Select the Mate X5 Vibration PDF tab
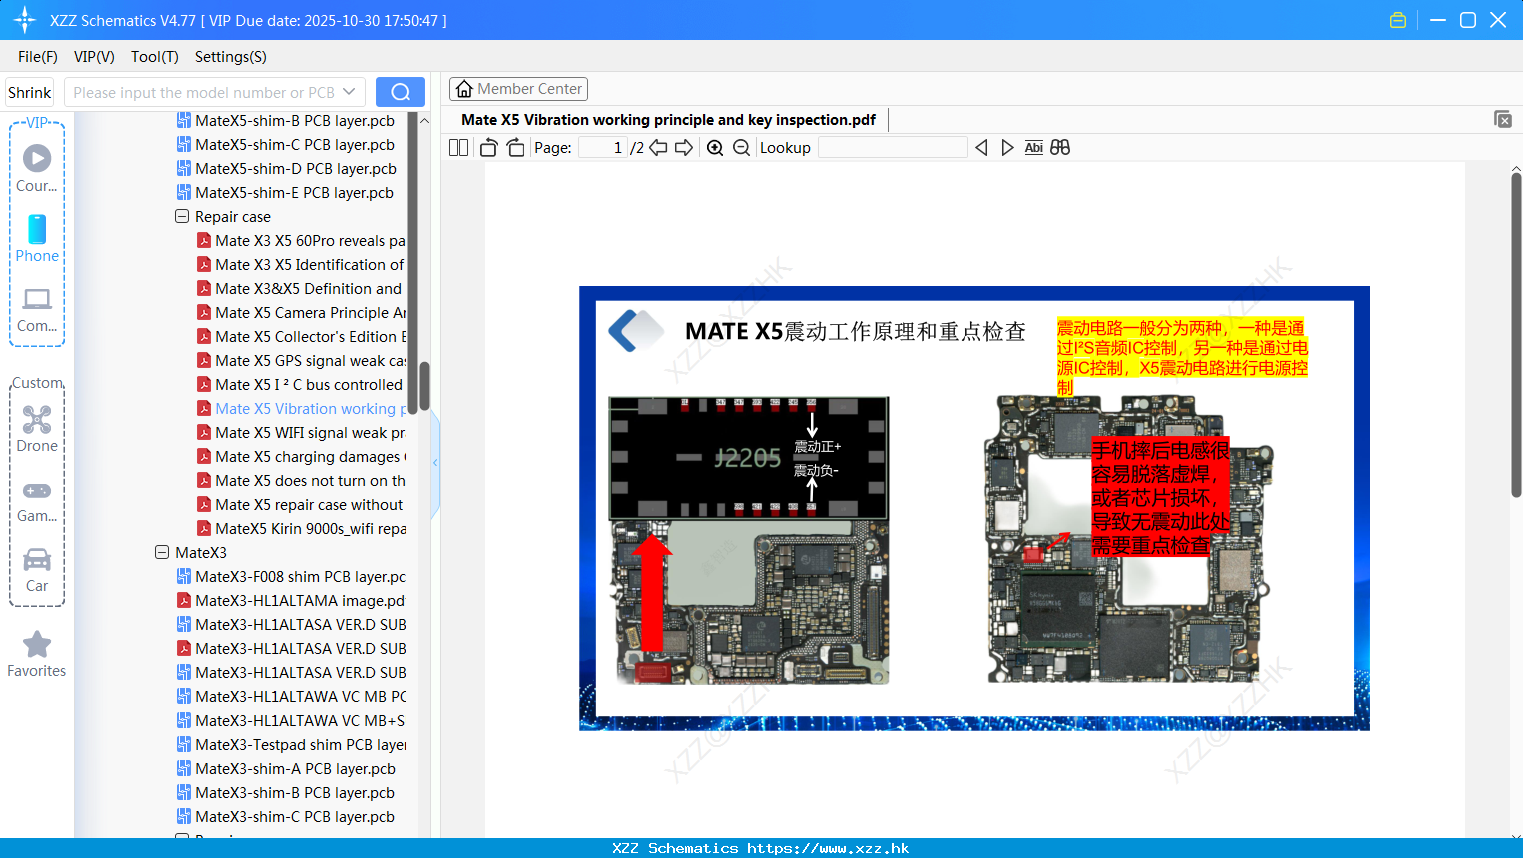The image size is (1523, 858). click(x=668, y=120)
